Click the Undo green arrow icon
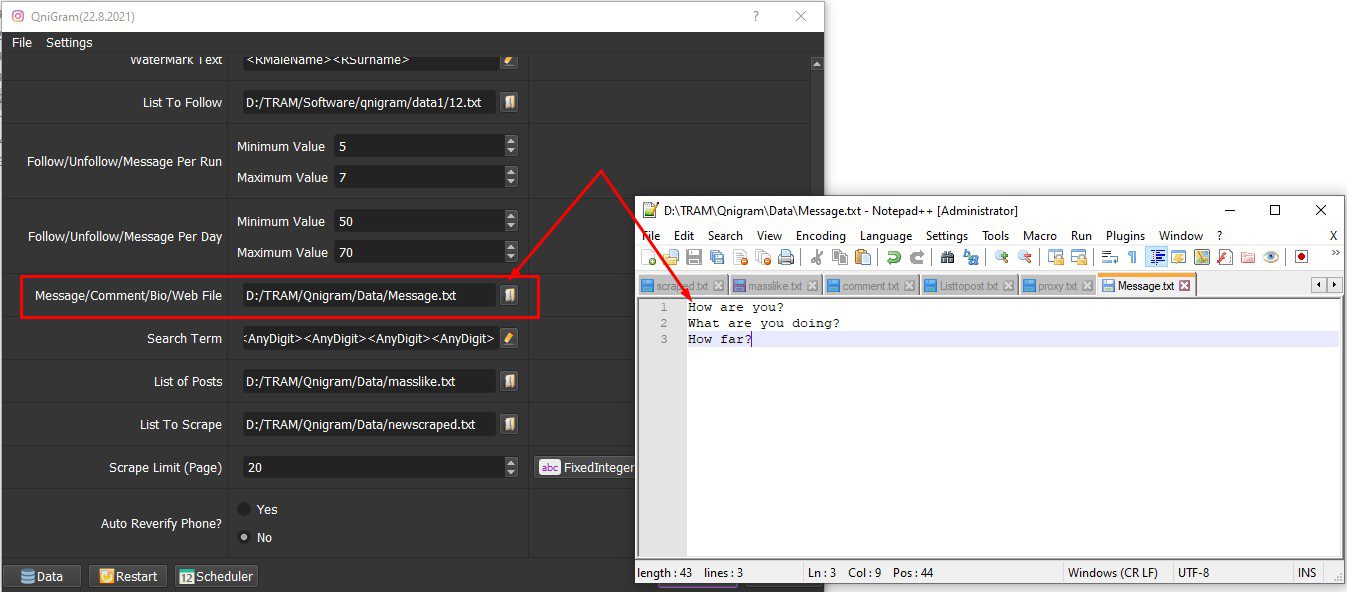 894,257
